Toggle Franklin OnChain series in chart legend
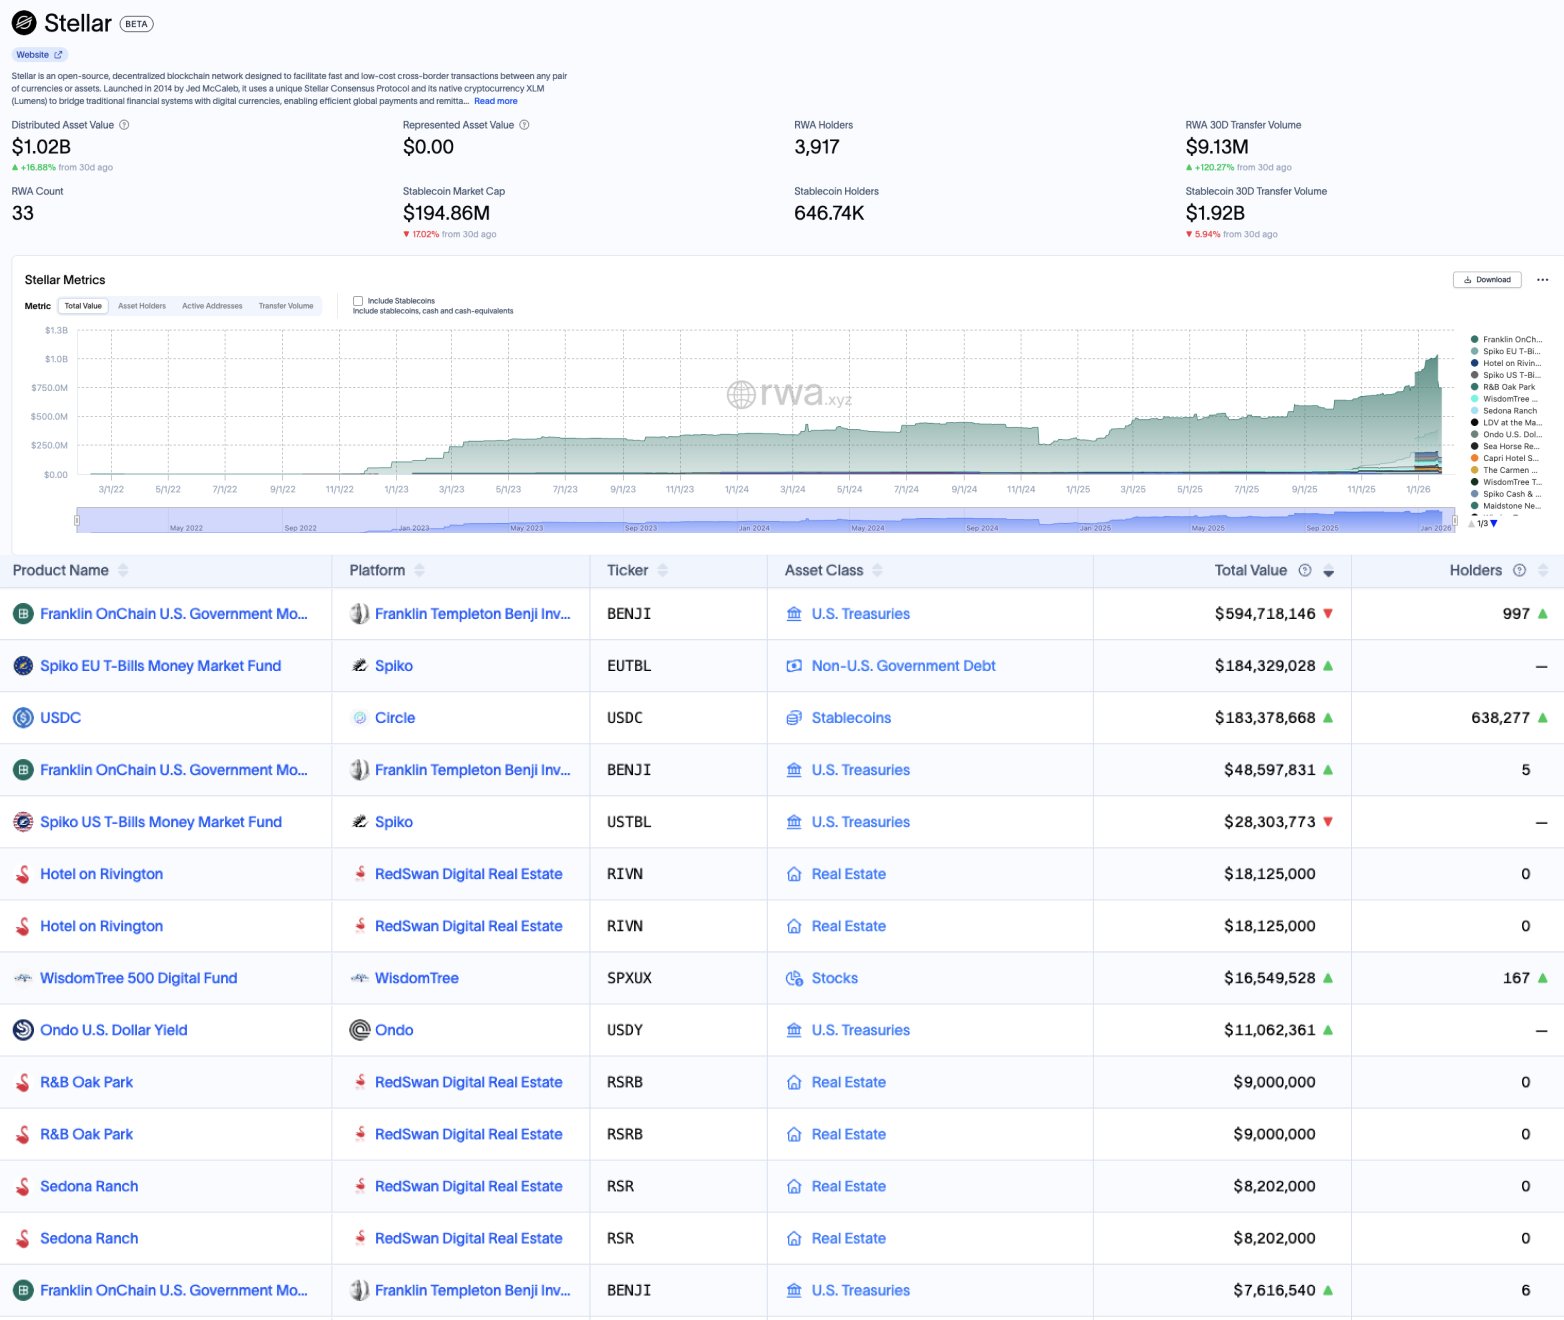Viewport: 1564px width, 1320px height. (1510, 340)
